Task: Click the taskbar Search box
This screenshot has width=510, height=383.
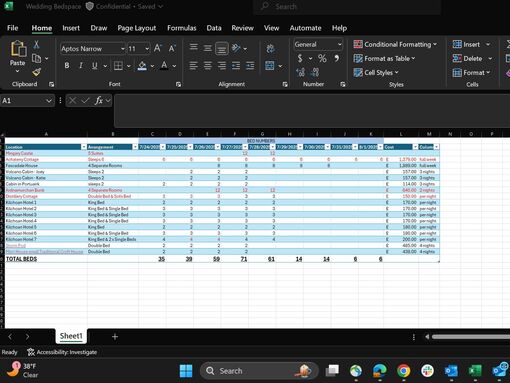Action: click(x=259, y=371)
